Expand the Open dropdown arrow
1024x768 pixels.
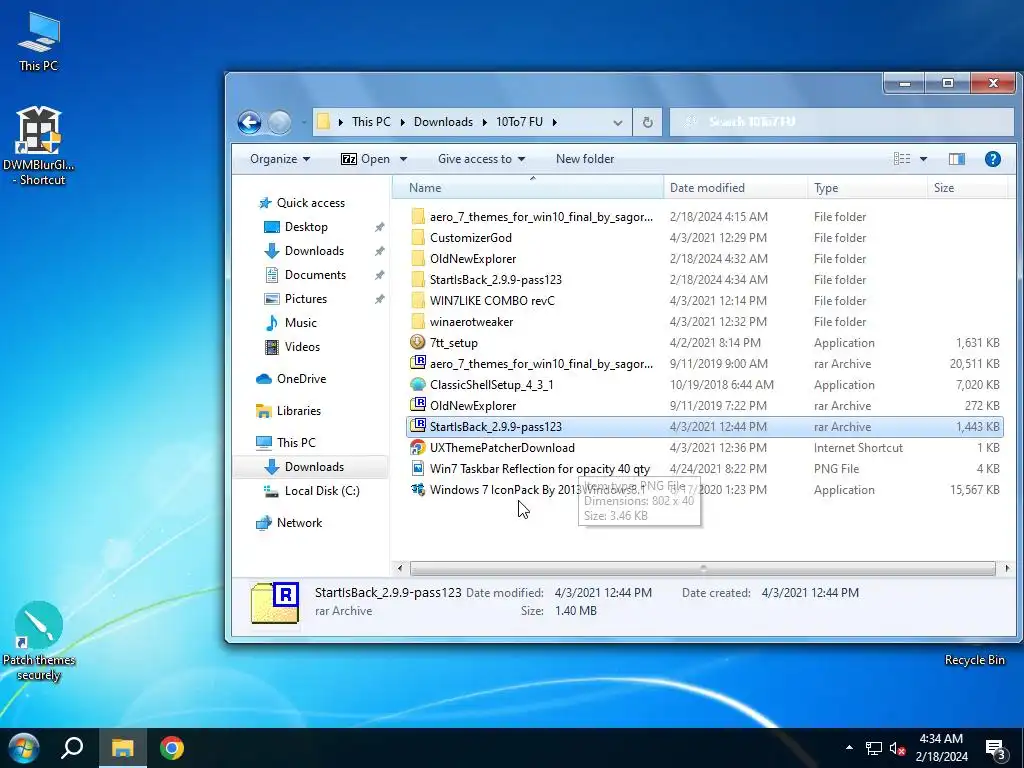403,159
